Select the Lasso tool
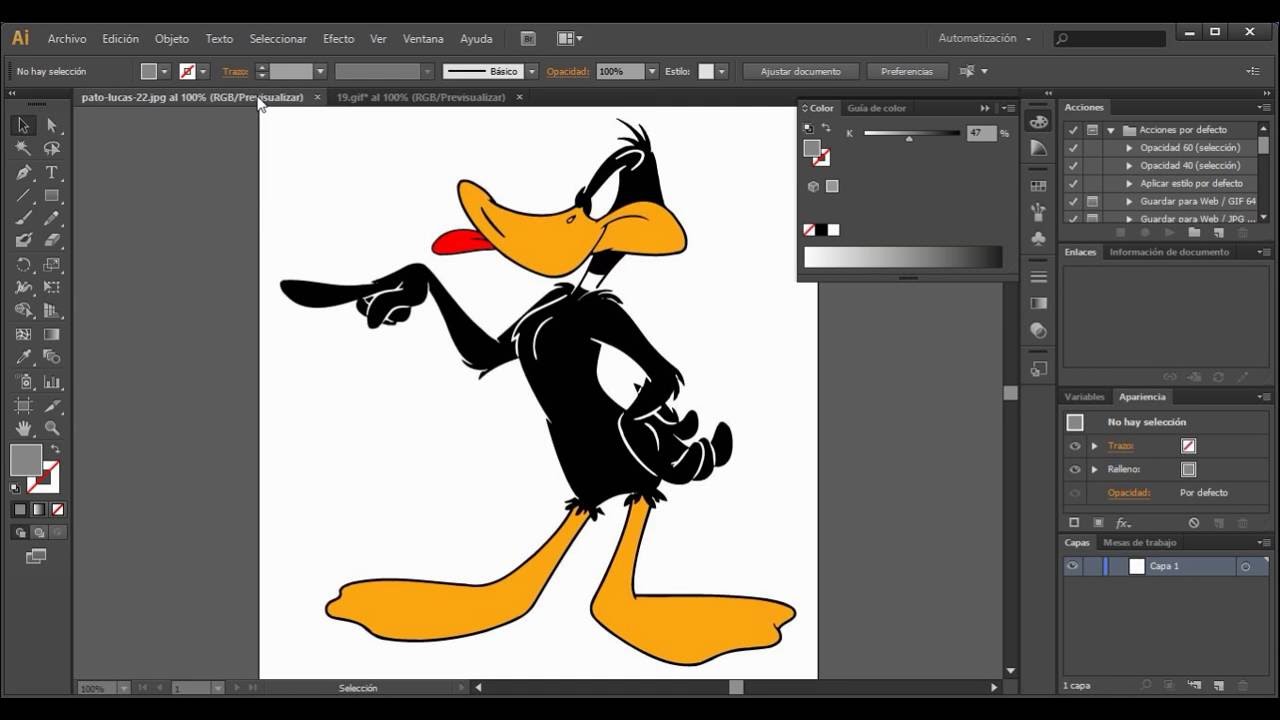This screenshot has width=1280, height=720. [52, 148]
